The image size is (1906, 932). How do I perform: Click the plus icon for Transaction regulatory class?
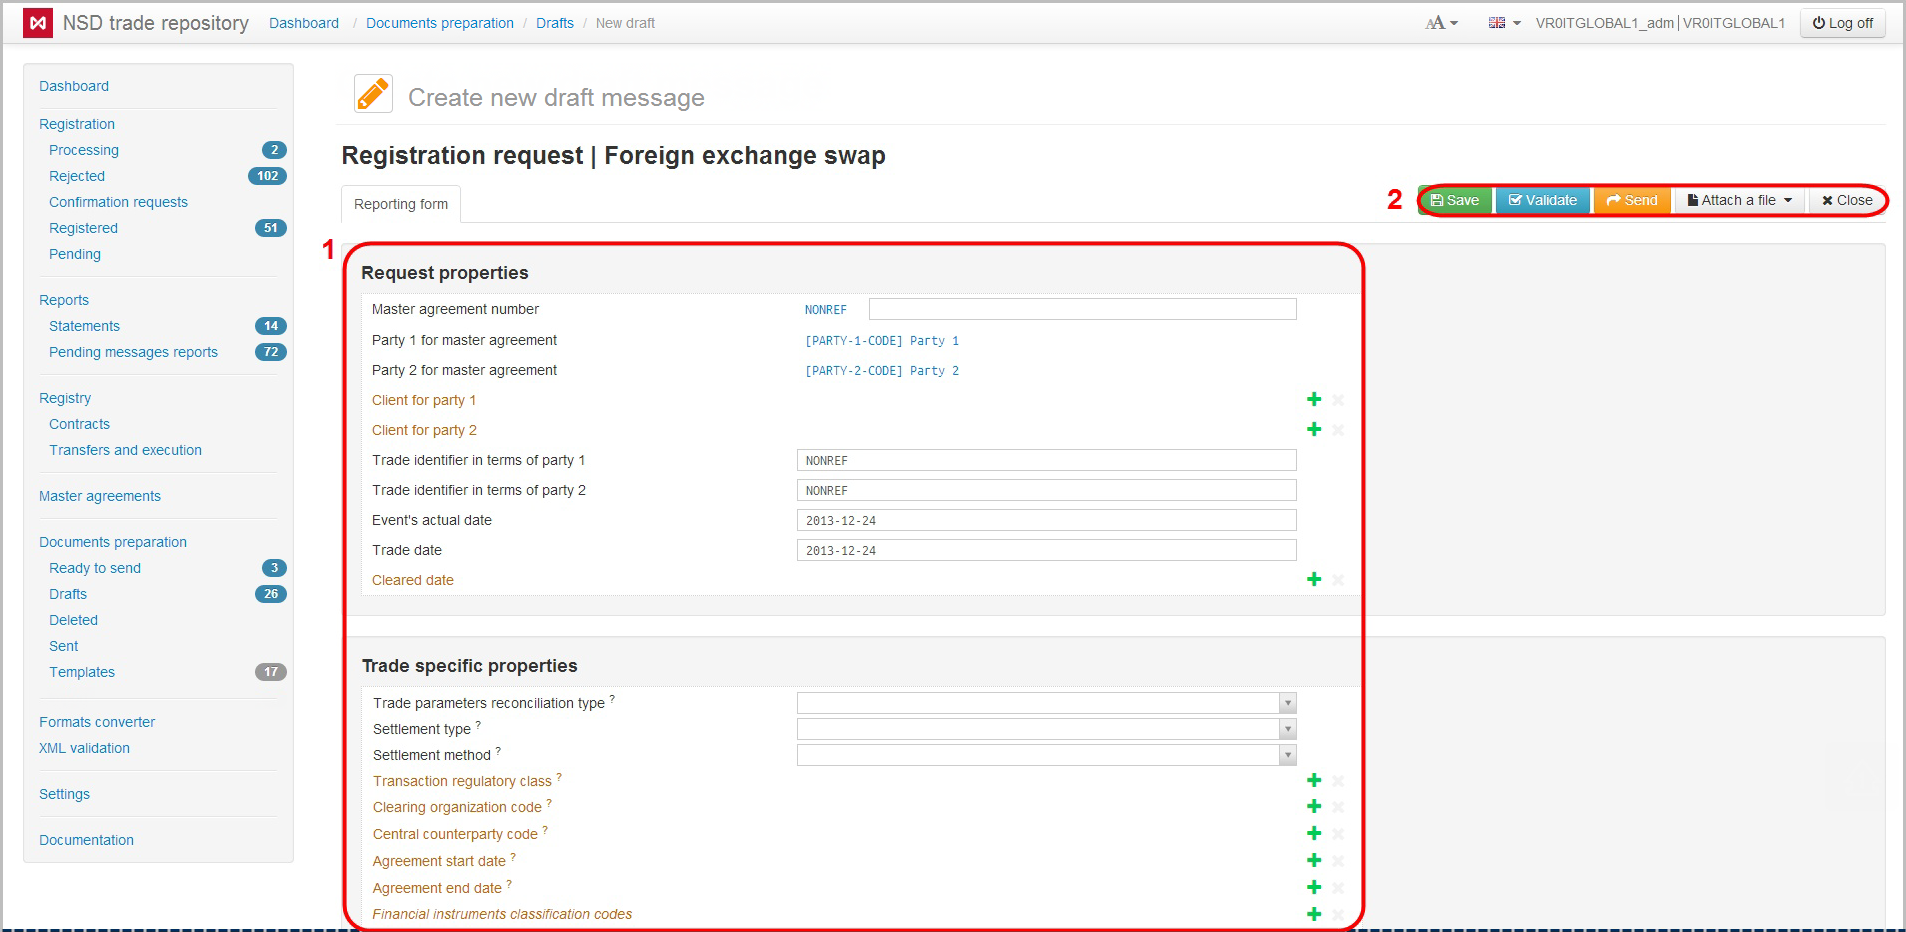click(x=1314, y=781)
